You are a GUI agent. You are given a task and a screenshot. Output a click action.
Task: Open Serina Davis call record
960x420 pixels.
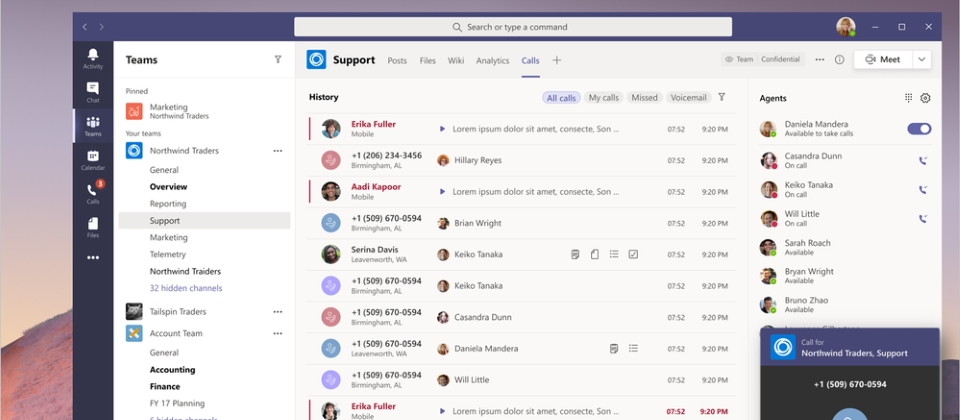tap(522, 254)
